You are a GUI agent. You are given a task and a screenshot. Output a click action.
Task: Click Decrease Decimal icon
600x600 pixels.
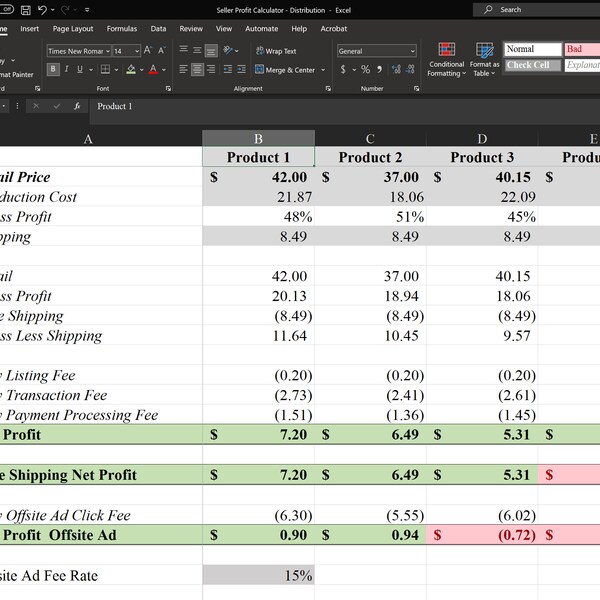tap(410, 69)
